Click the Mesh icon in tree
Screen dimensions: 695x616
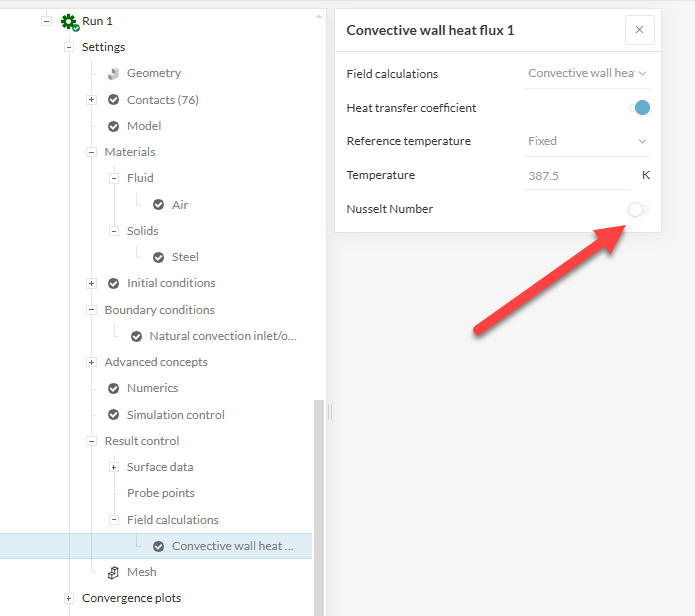click(113, 572)
